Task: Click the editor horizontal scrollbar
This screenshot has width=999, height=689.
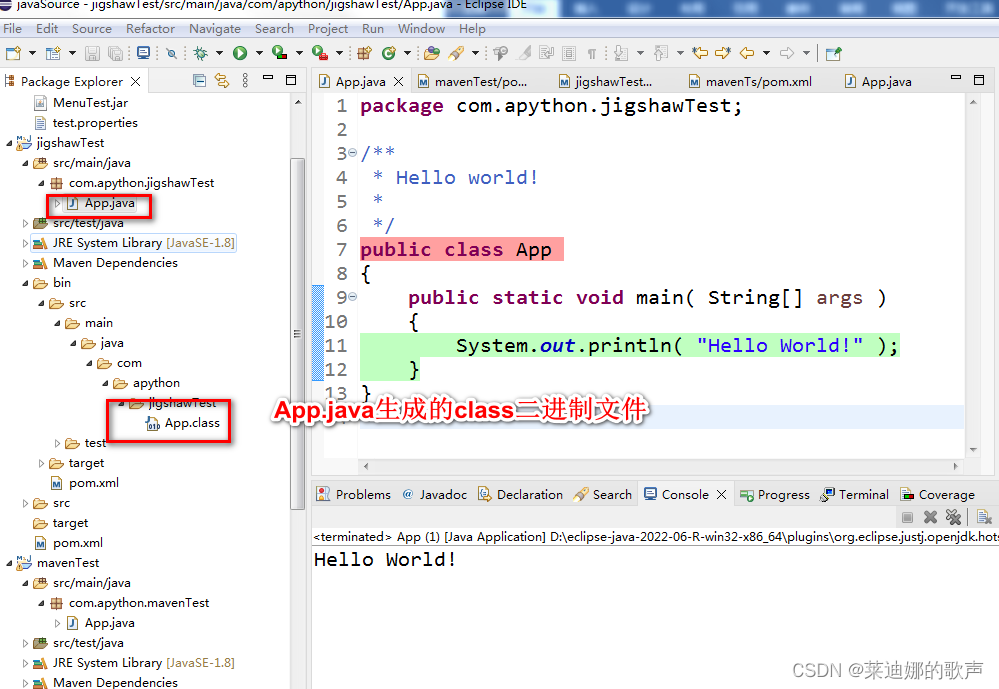Action: pyautogui.click(x=659, y=466)
